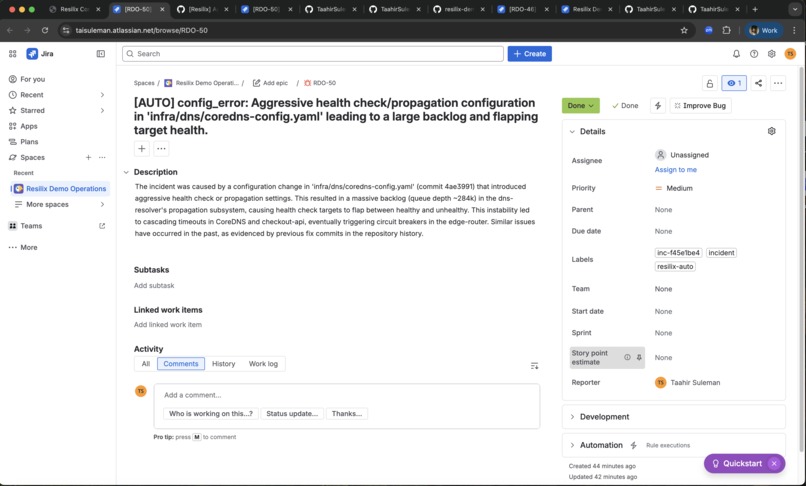Bookmark this page with star icon
Screen dimensions: 806x486
(x=684, y=30)
